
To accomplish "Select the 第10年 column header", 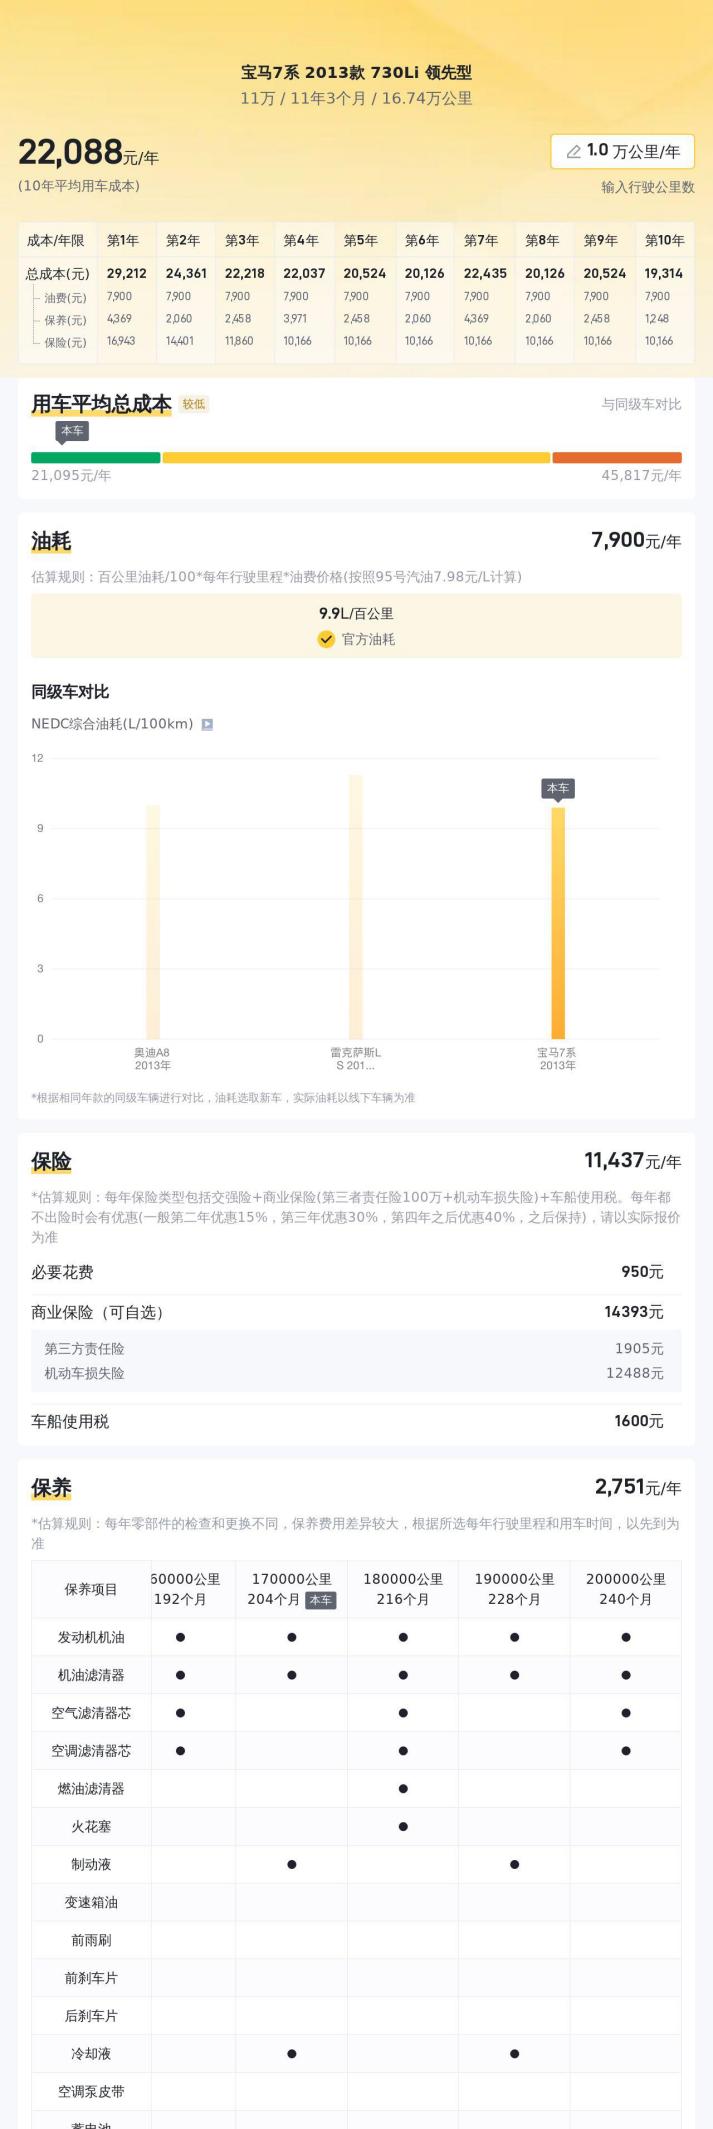I will point(664,240).
